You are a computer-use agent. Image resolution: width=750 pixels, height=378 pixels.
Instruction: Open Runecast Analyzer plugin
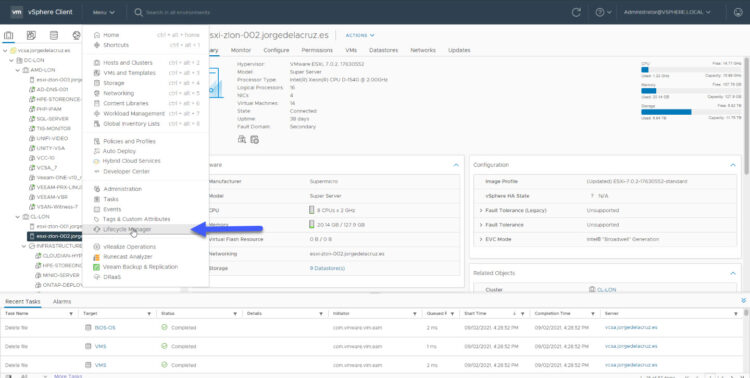click(x=127, y=257)
